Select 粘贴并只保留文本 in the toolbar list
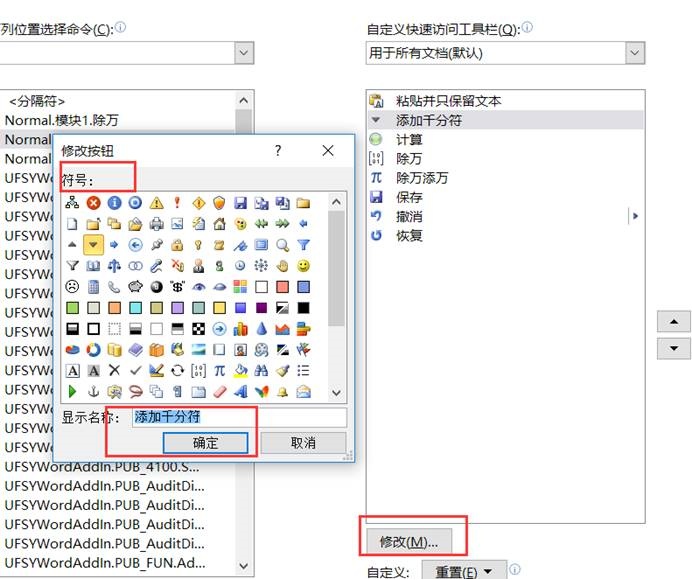 (505, 101)
